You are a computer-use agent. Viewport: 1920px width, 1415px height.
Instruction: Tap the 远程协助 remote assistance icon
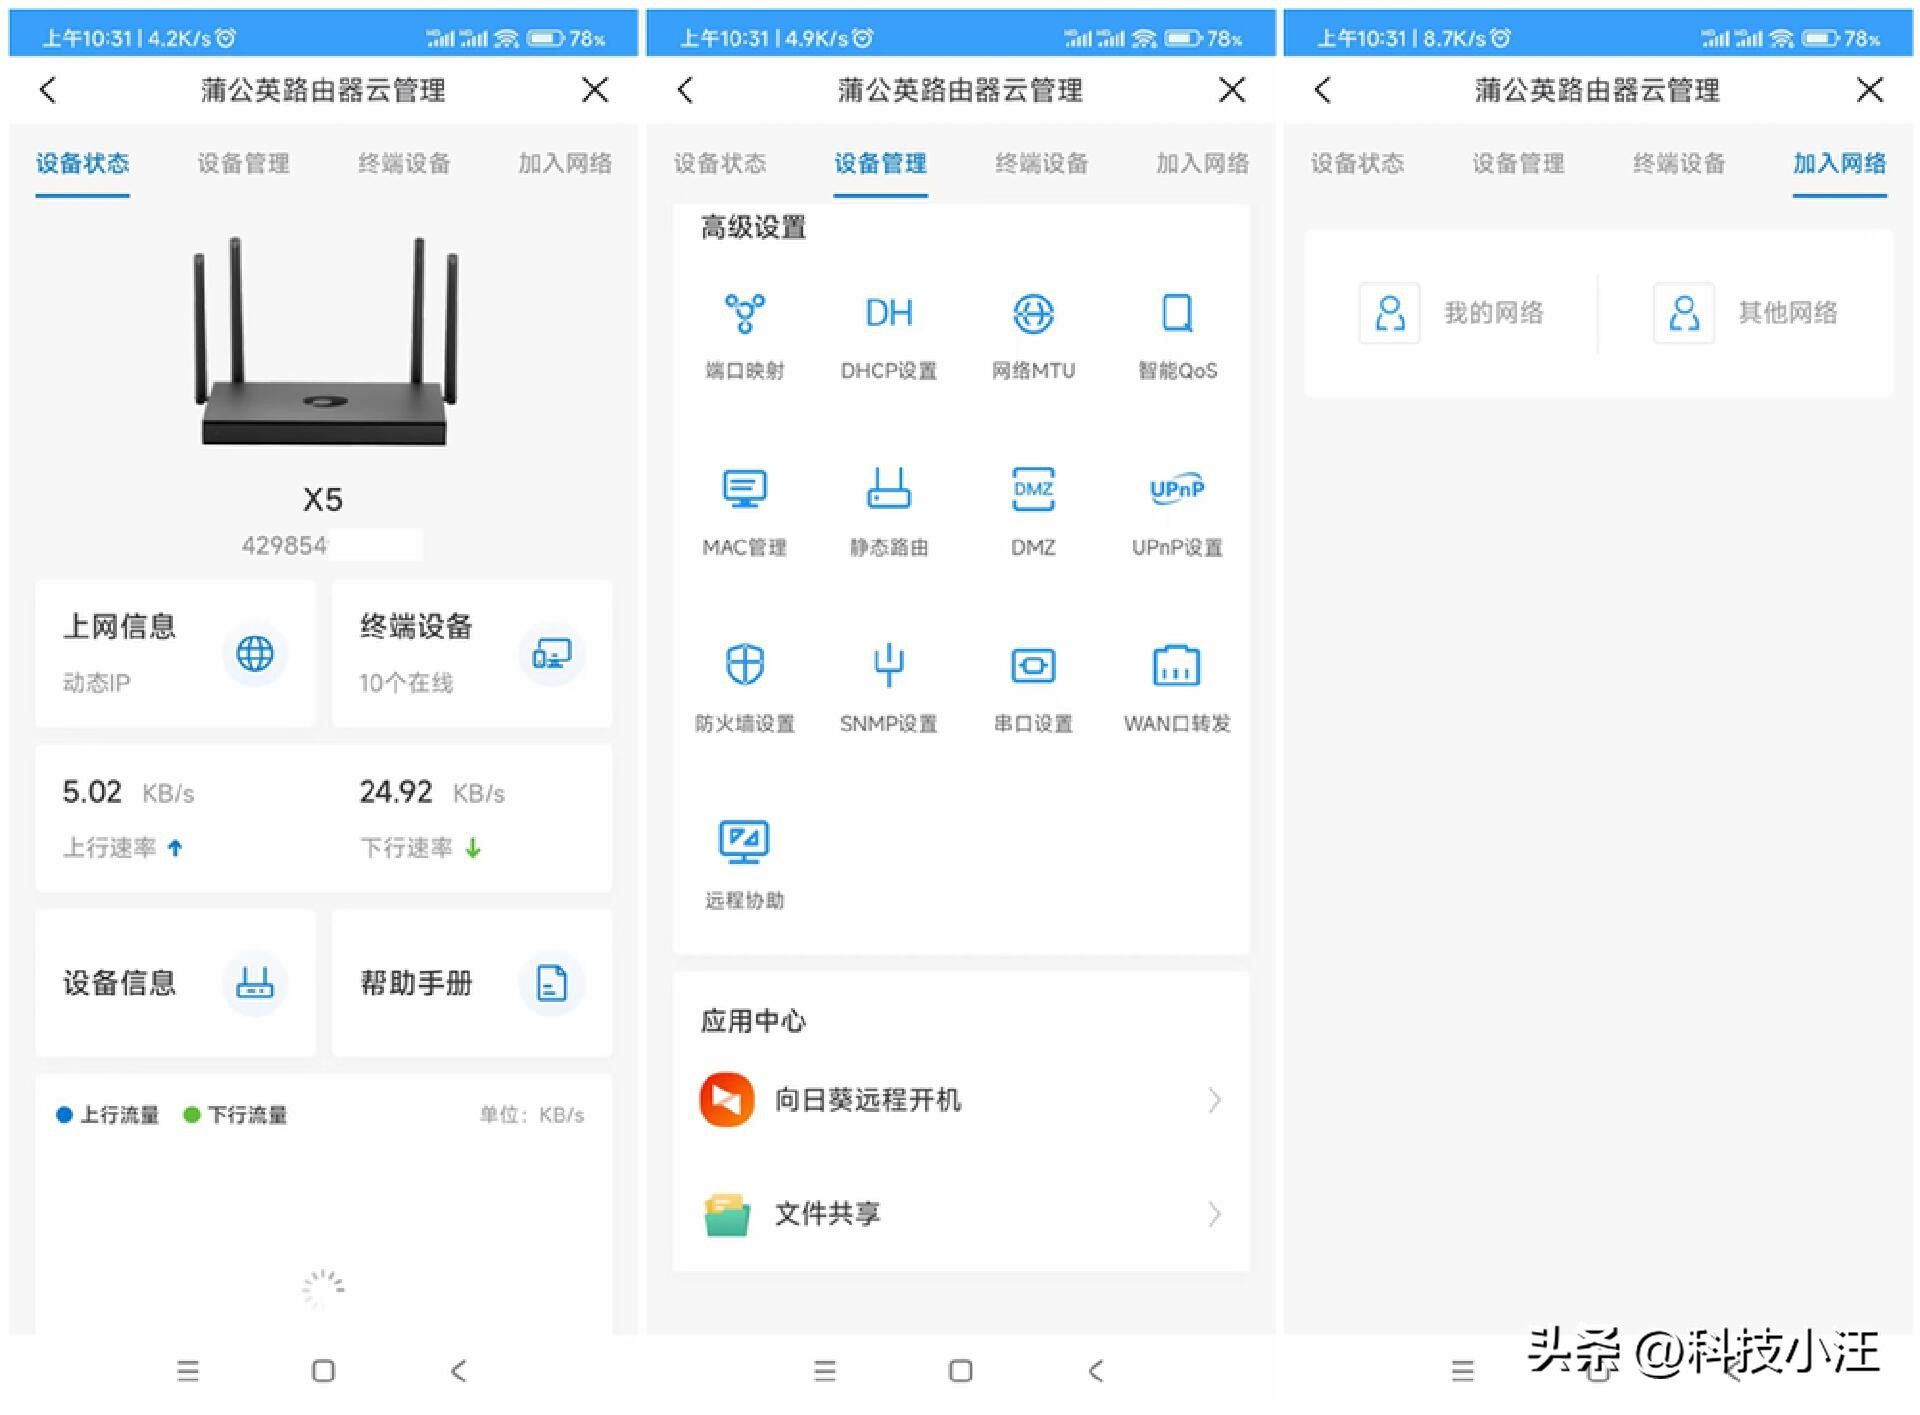coord(744,842)
